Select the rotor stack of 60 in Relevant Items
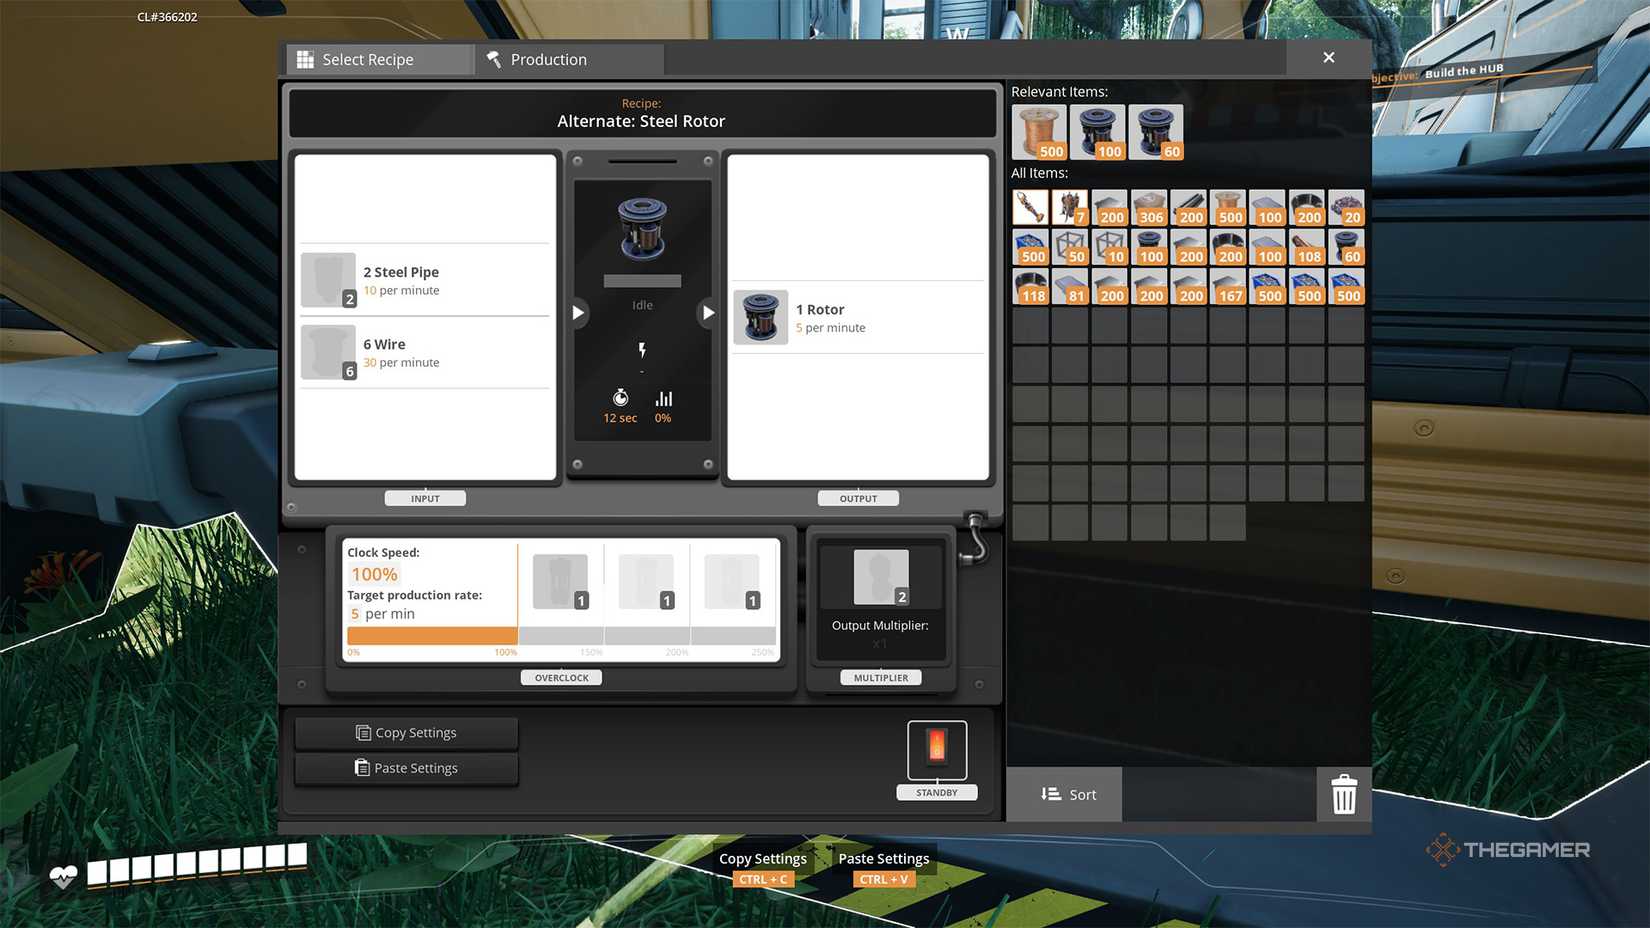The width and height of the screenshot is (1650, 928). (x=1156, y=132)
